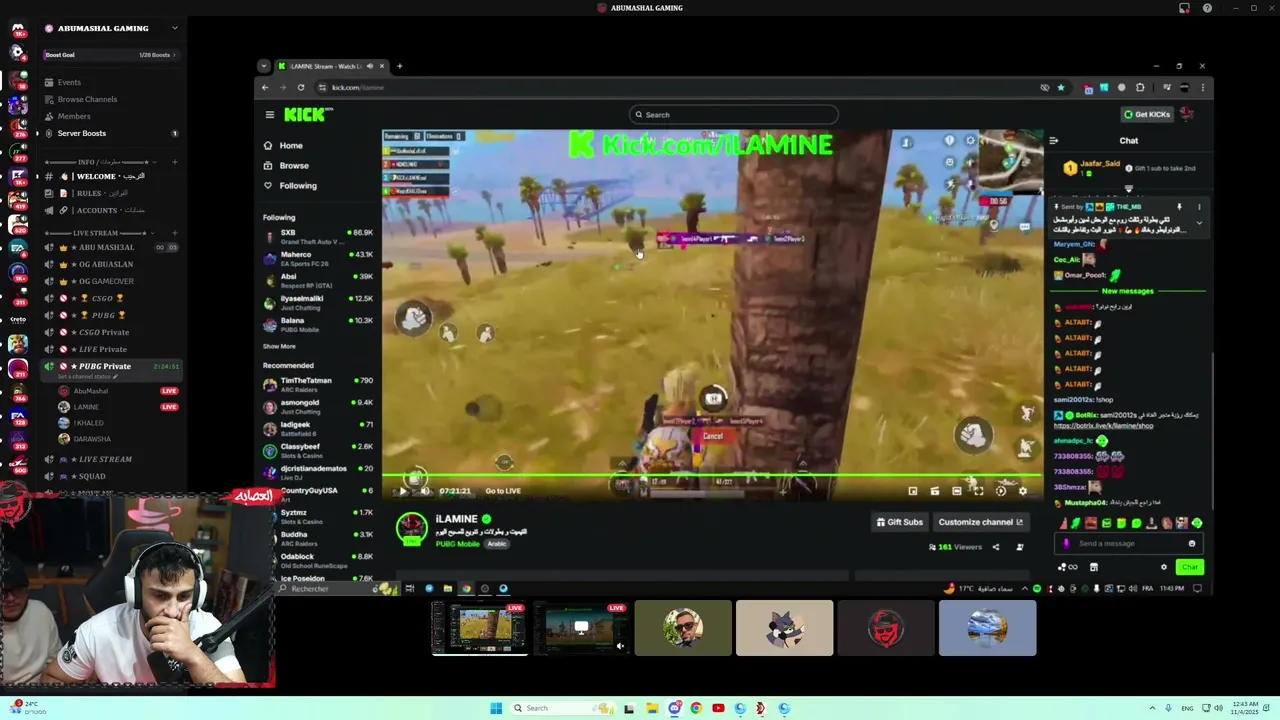Click the Send a message field
The height and width of the screenshot is (720, 1280).
click(1128, 543)
